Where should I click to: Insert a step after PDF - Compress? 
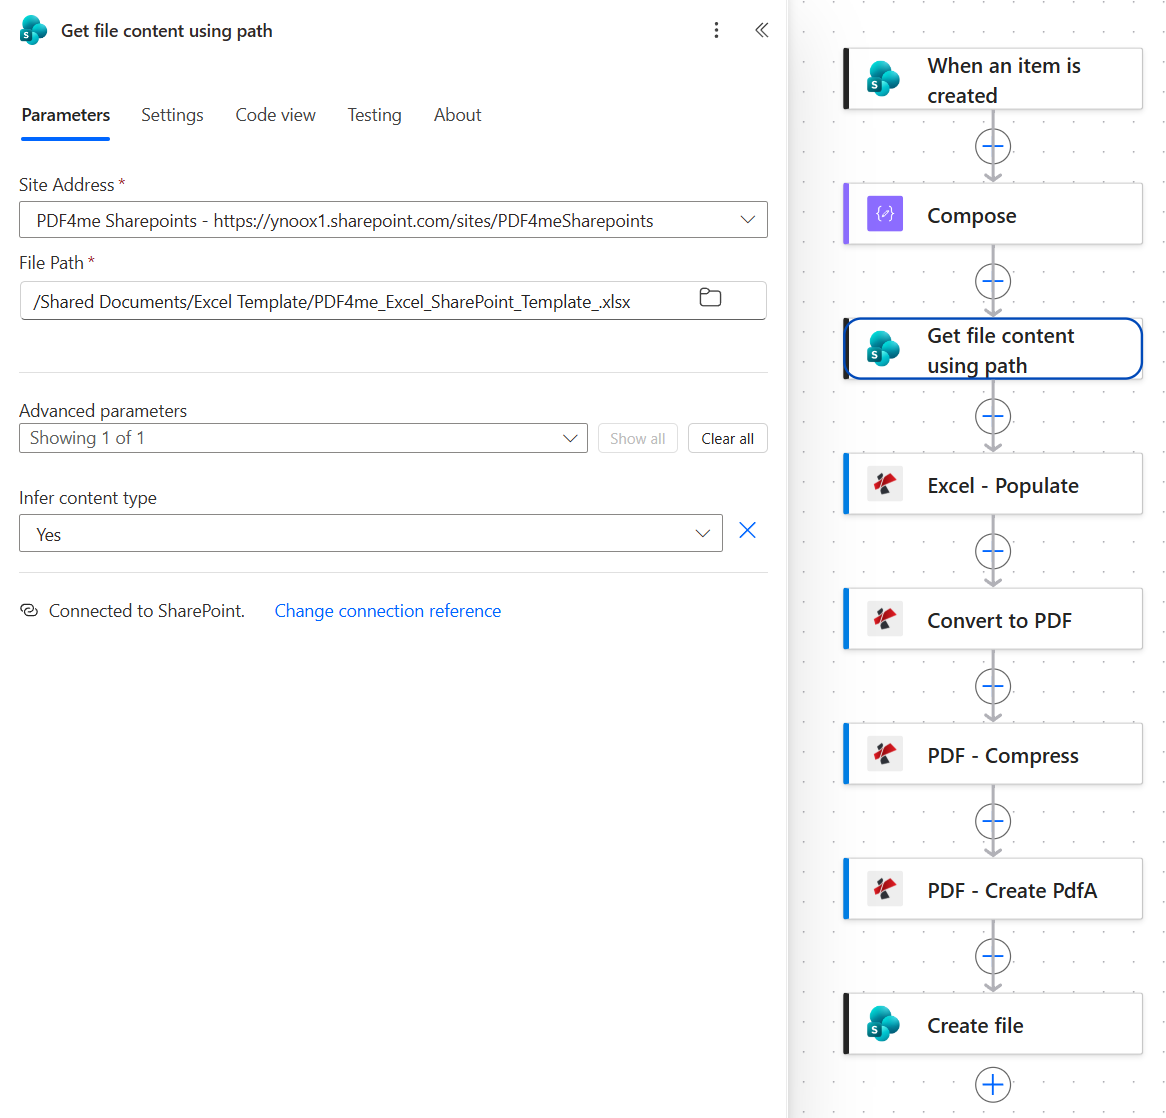[x=993, y=821]
